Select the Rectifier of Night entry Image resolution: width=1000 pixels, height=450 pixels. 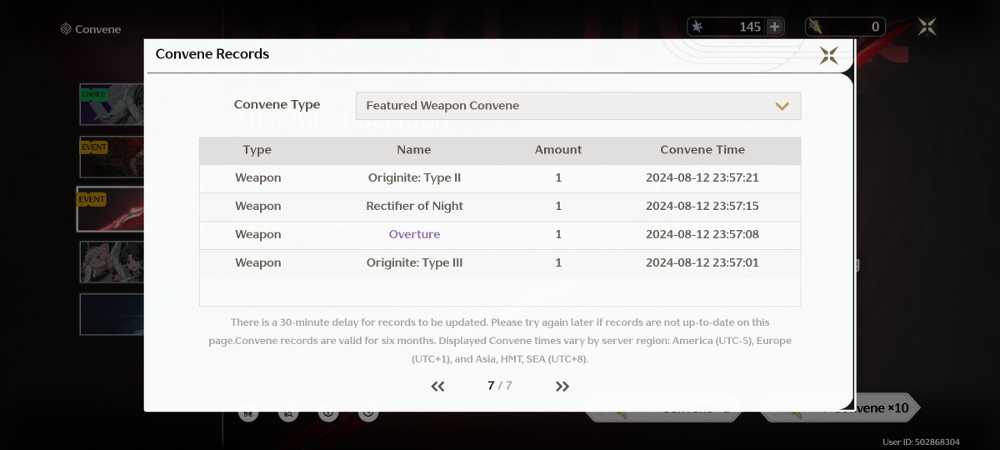pyautogui.click(x=415, y=207)
